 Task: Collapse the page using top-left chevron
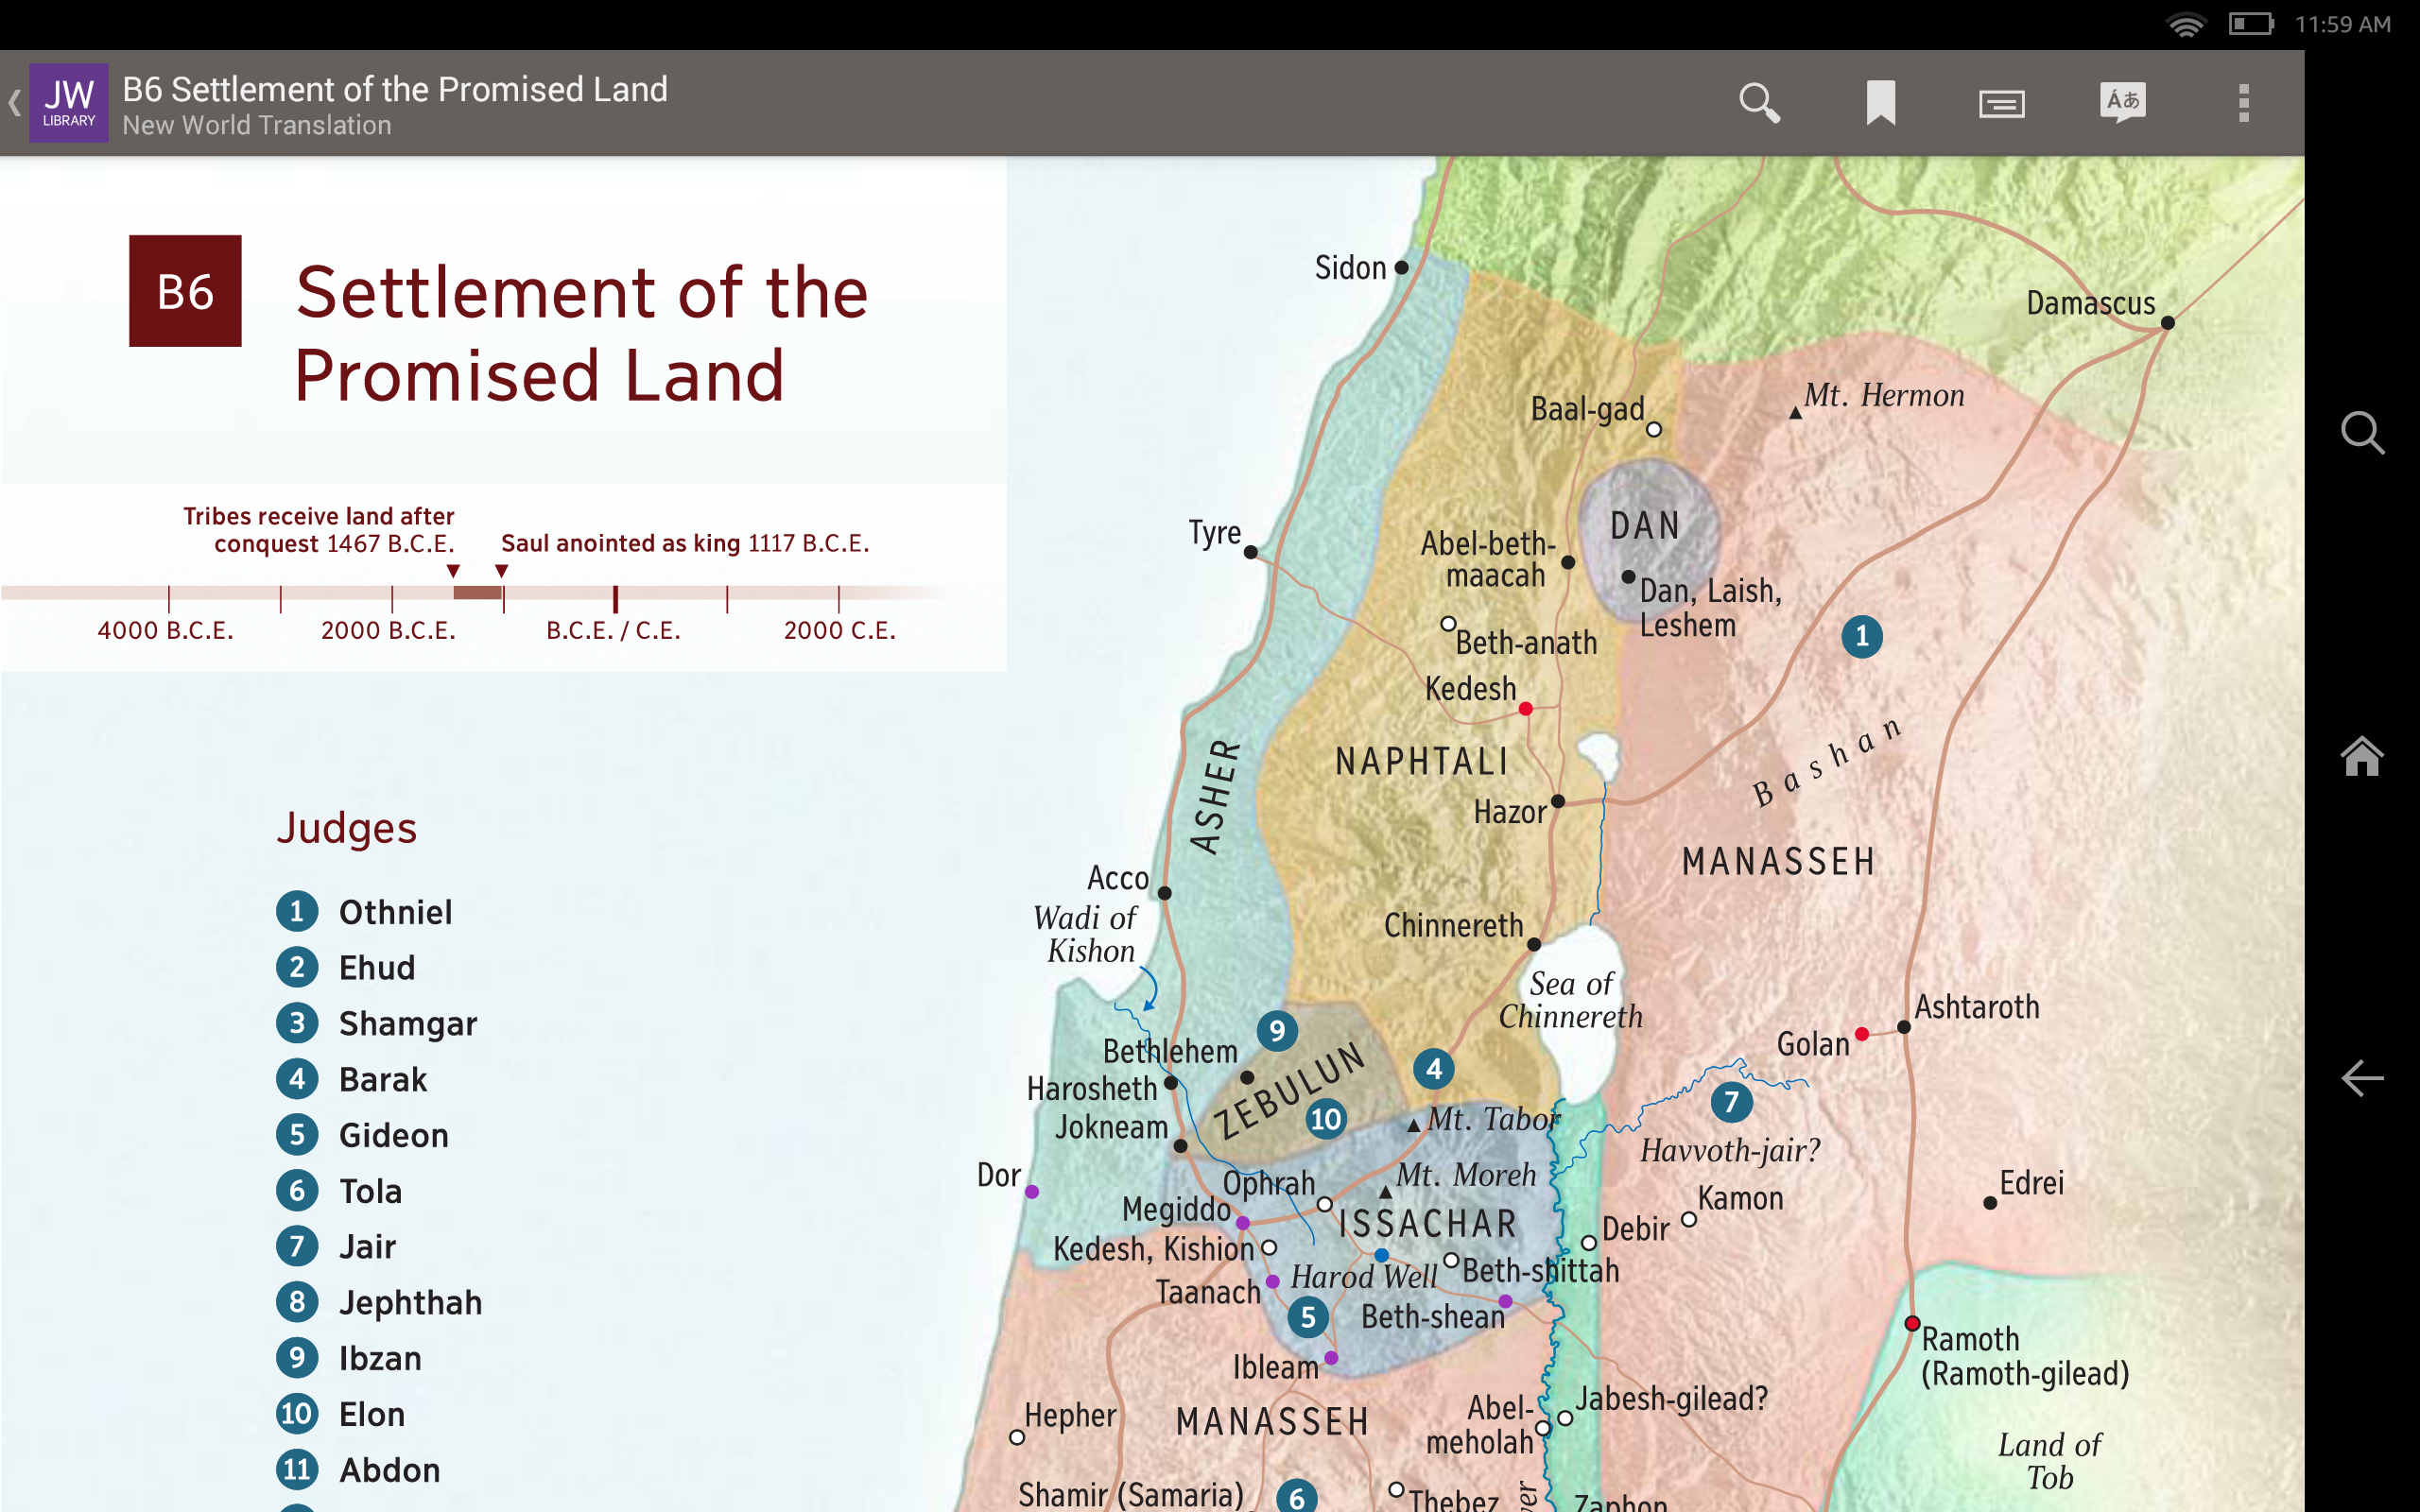[x=14, y=102]
